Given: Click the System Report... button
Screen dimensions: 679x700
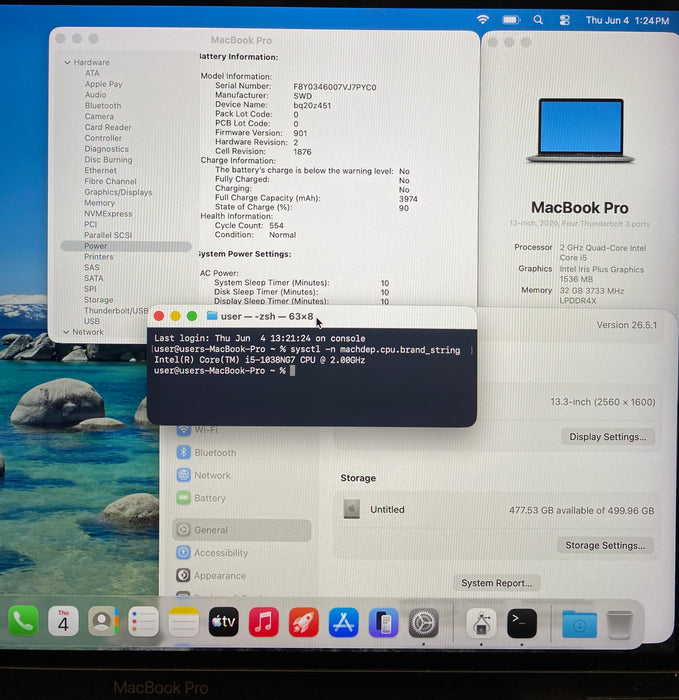Looking at the screenshot, I should 496,583.
